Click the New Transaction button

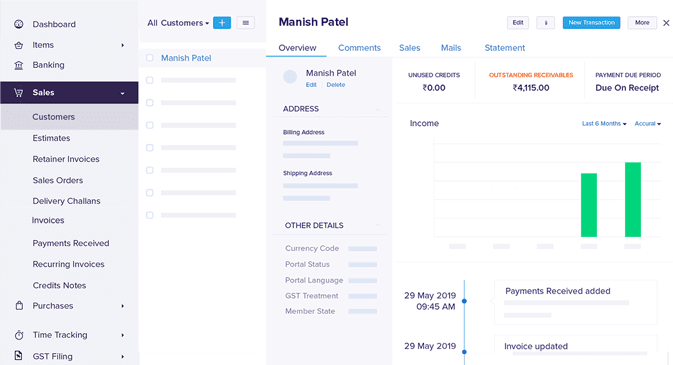(x=591, y=23)
